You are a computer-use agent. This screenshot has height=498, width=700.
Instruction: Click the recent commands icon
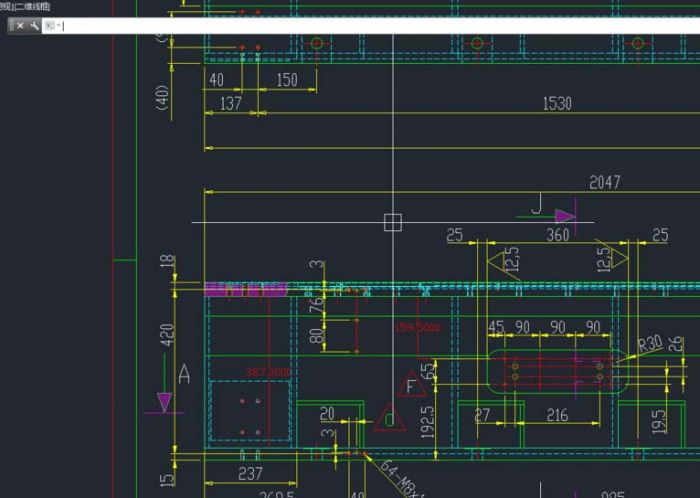tap(48, 26)
